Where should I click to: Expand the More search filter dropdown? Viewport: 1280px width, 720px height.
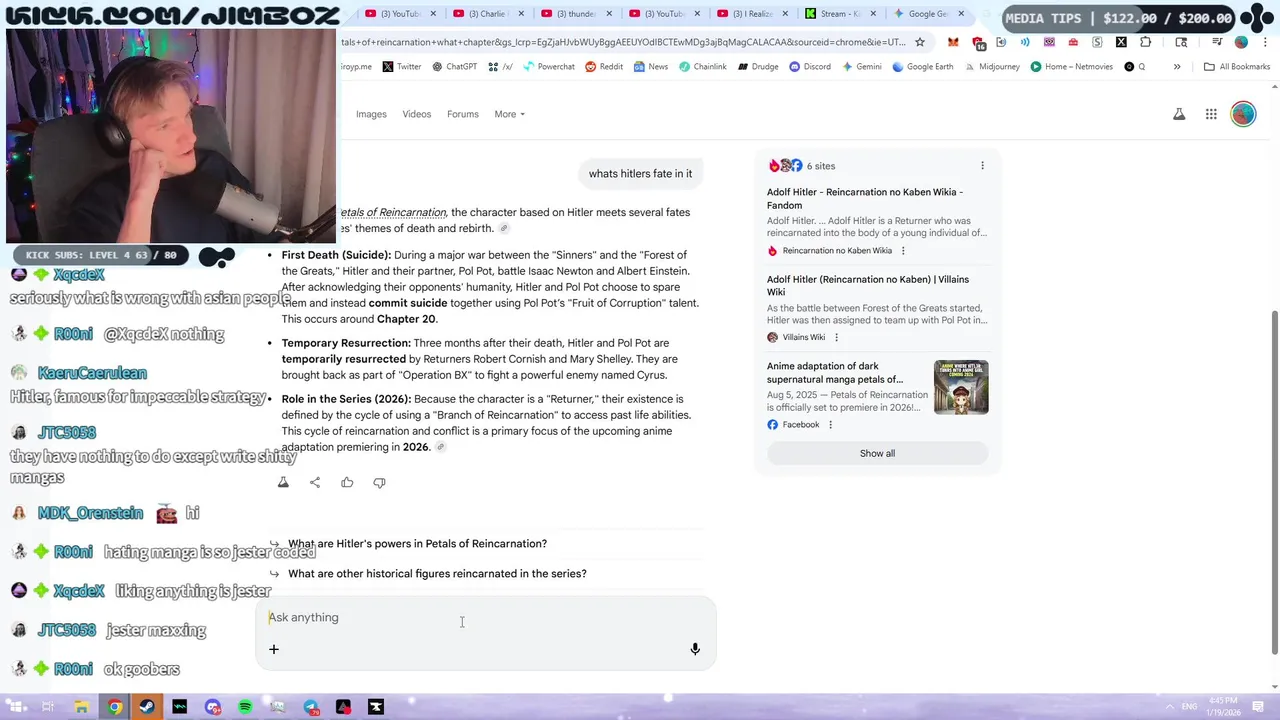tap(509, 114)
